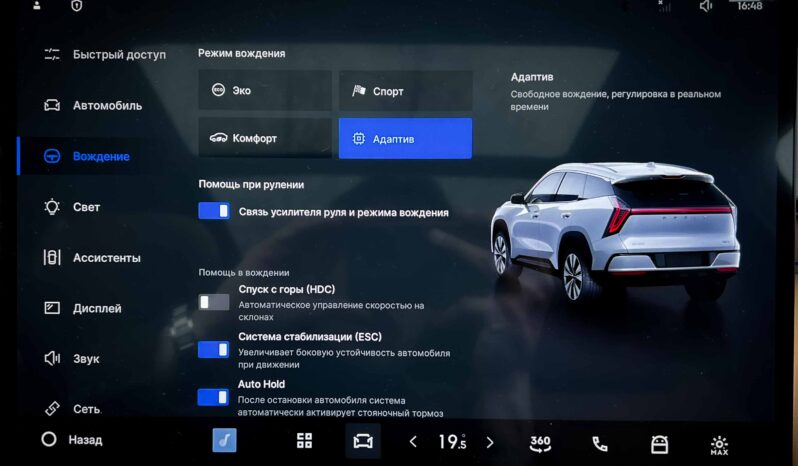Viewport: 798px width, 466px height.
Task: Tap the Назад back button
Action: click(x=72, y=440)
